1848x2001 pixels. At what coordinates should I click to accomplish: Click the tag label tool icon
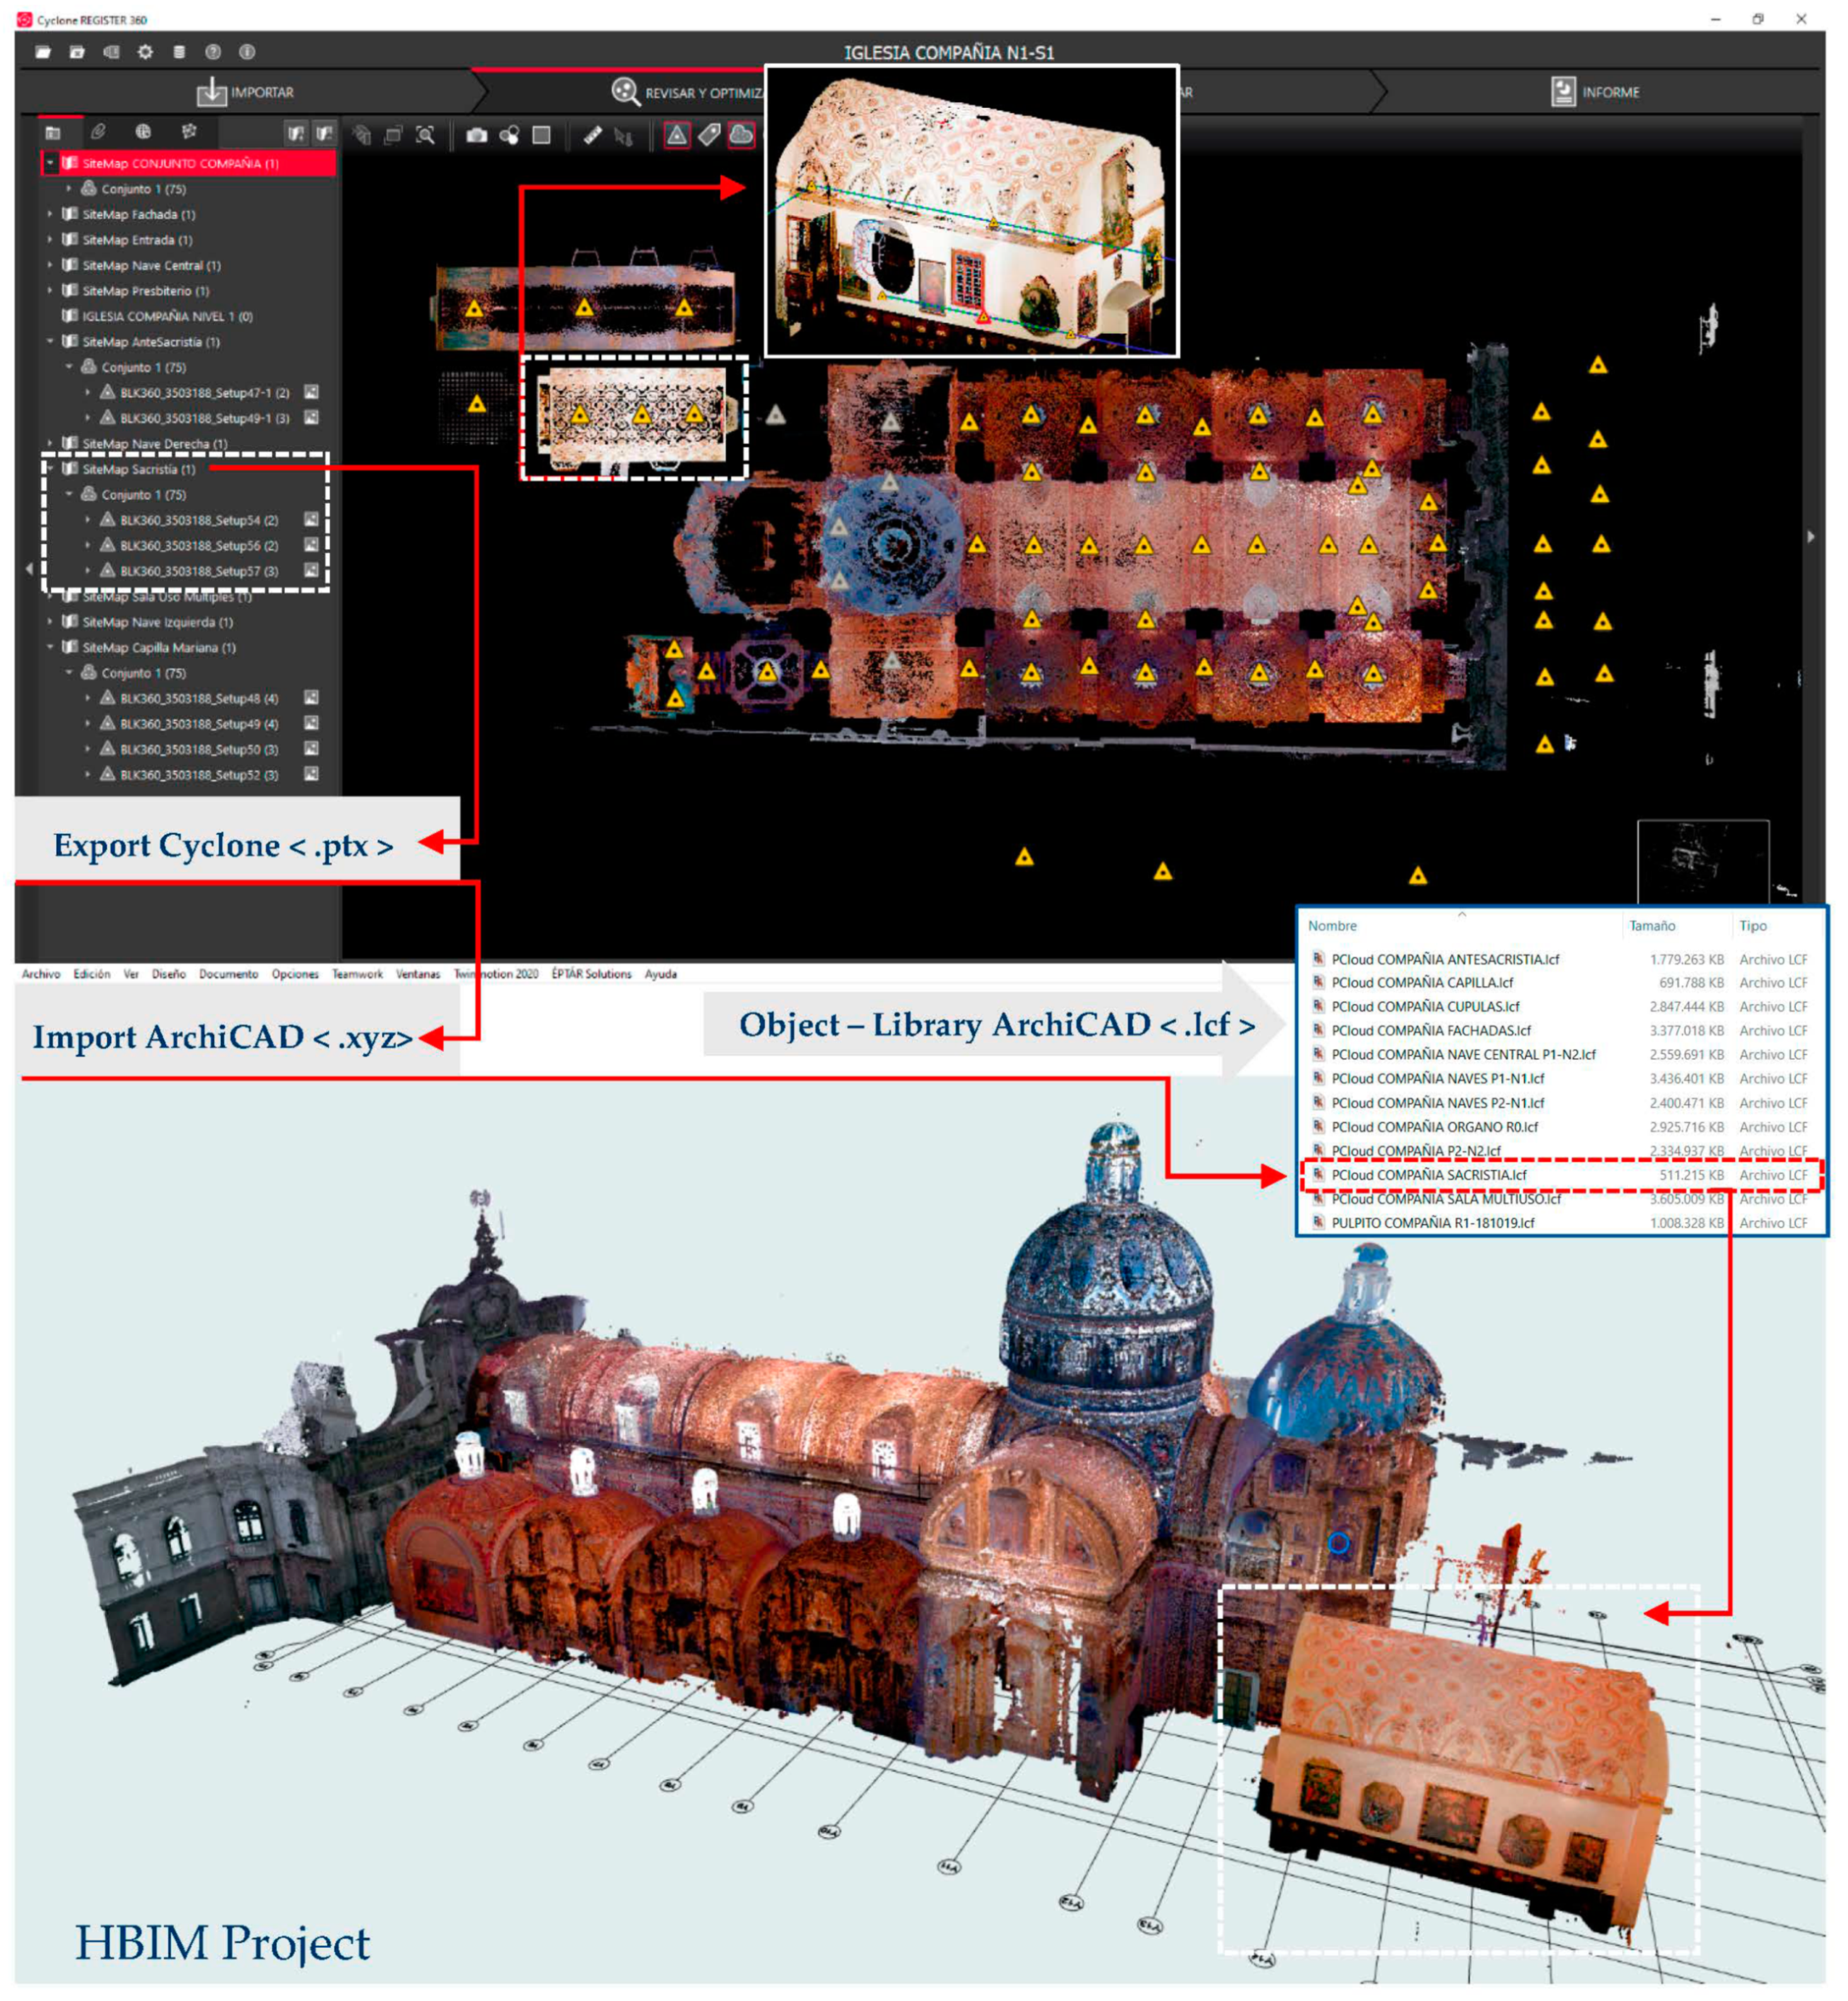click(709, 135)
